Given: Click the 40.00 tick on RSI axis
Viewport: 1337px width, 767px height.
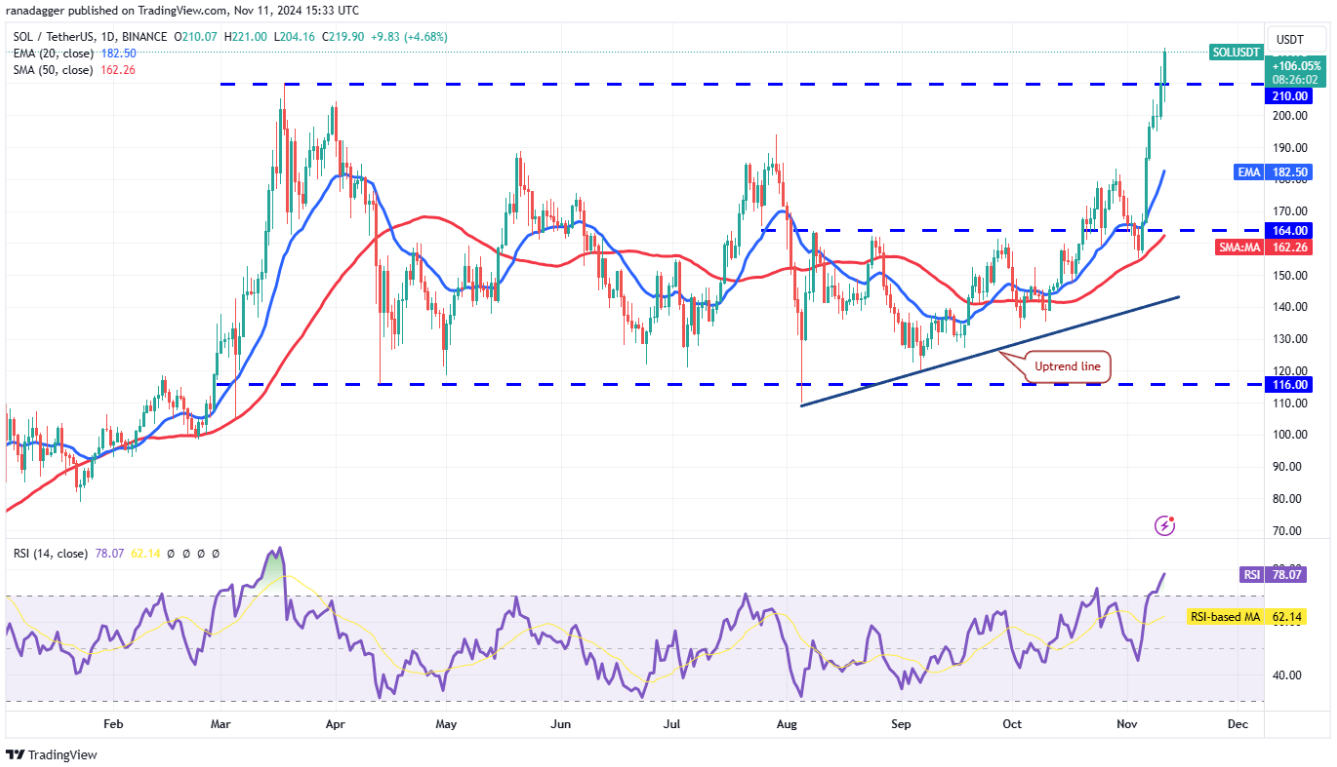Looking at the screenshot, I should pyautogui.click(x=1289, y=674).
